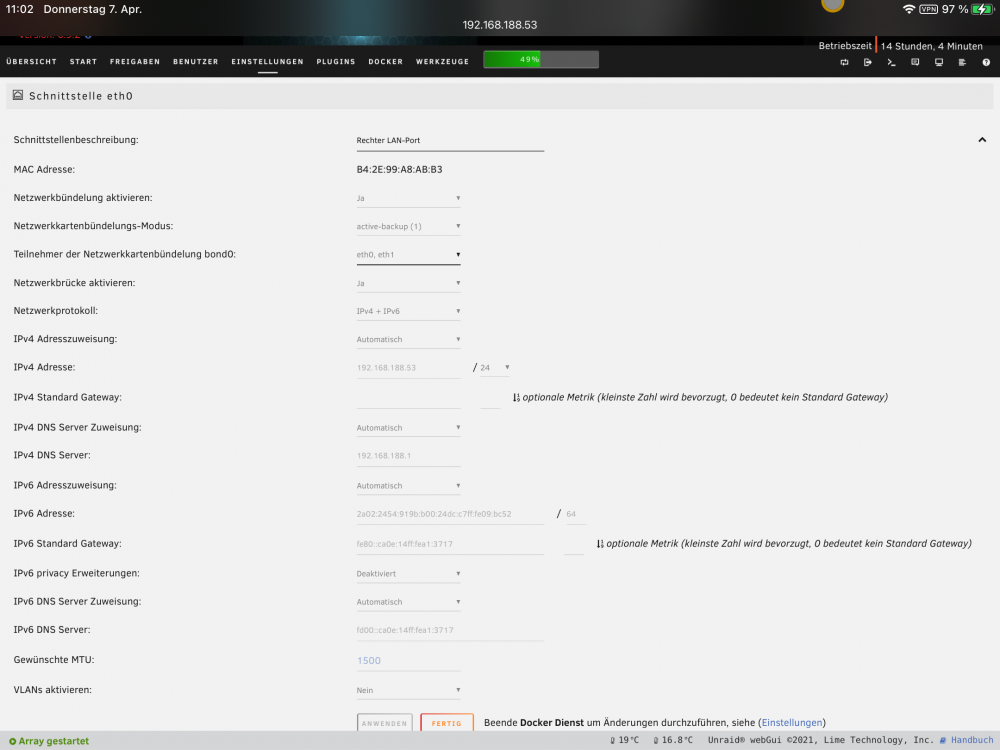Open IPv4 Adresszuweisung dropdown
The width and height of the screenshot is (1000, 750).
(408, 339)
